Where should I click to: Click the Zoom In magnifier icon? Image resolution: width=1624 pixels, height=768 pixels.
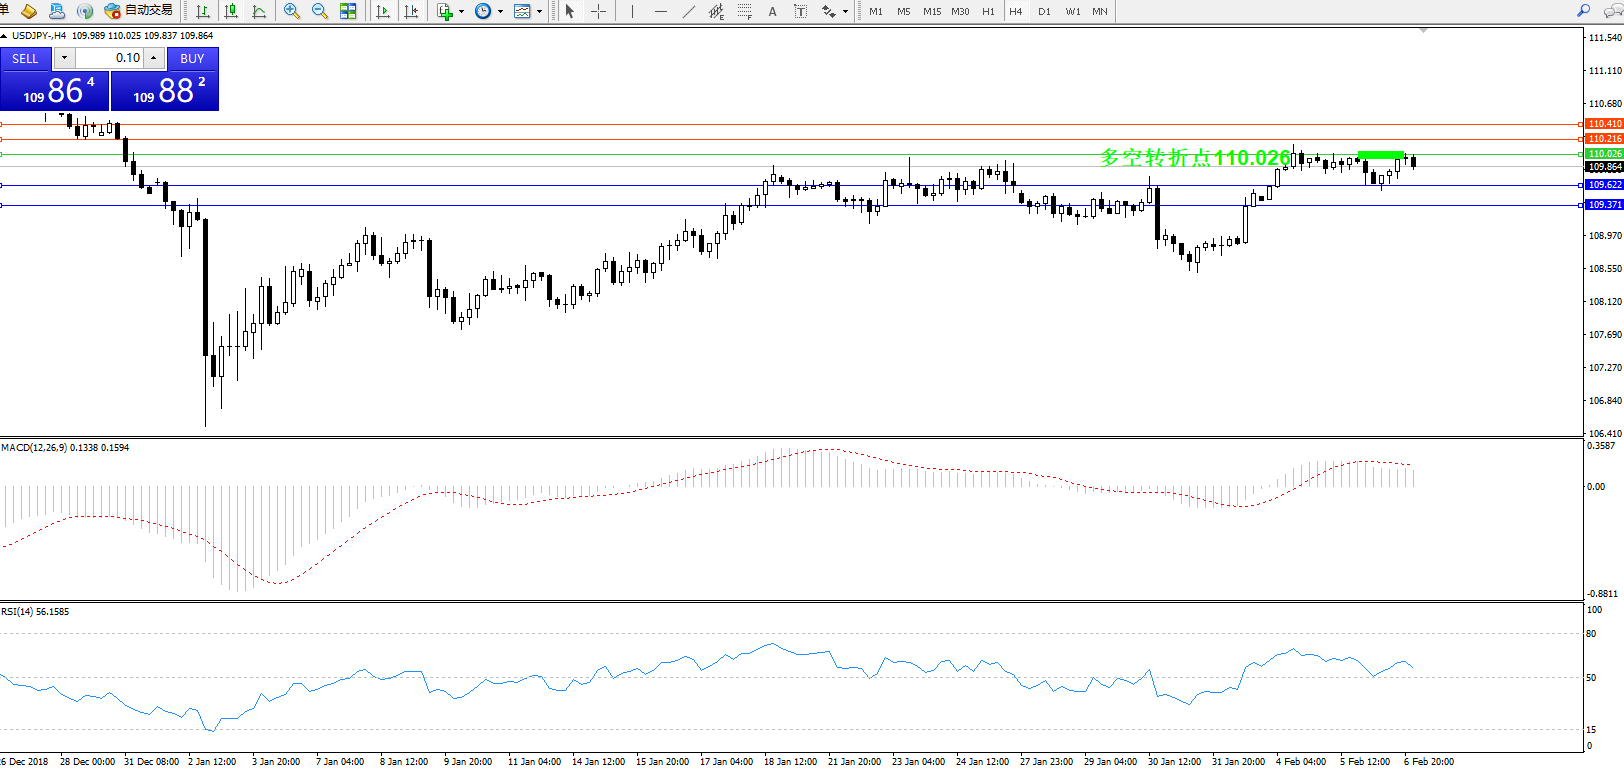pos(292,11)
